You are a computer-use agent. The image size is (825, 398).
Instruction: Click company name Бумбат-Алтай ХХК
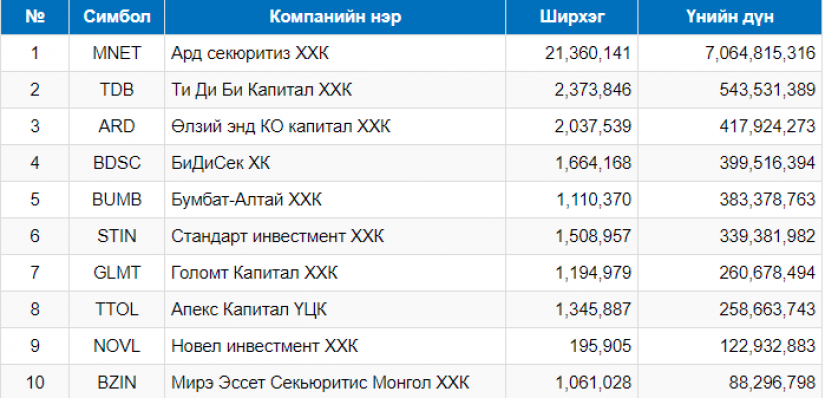coord(246,200)
